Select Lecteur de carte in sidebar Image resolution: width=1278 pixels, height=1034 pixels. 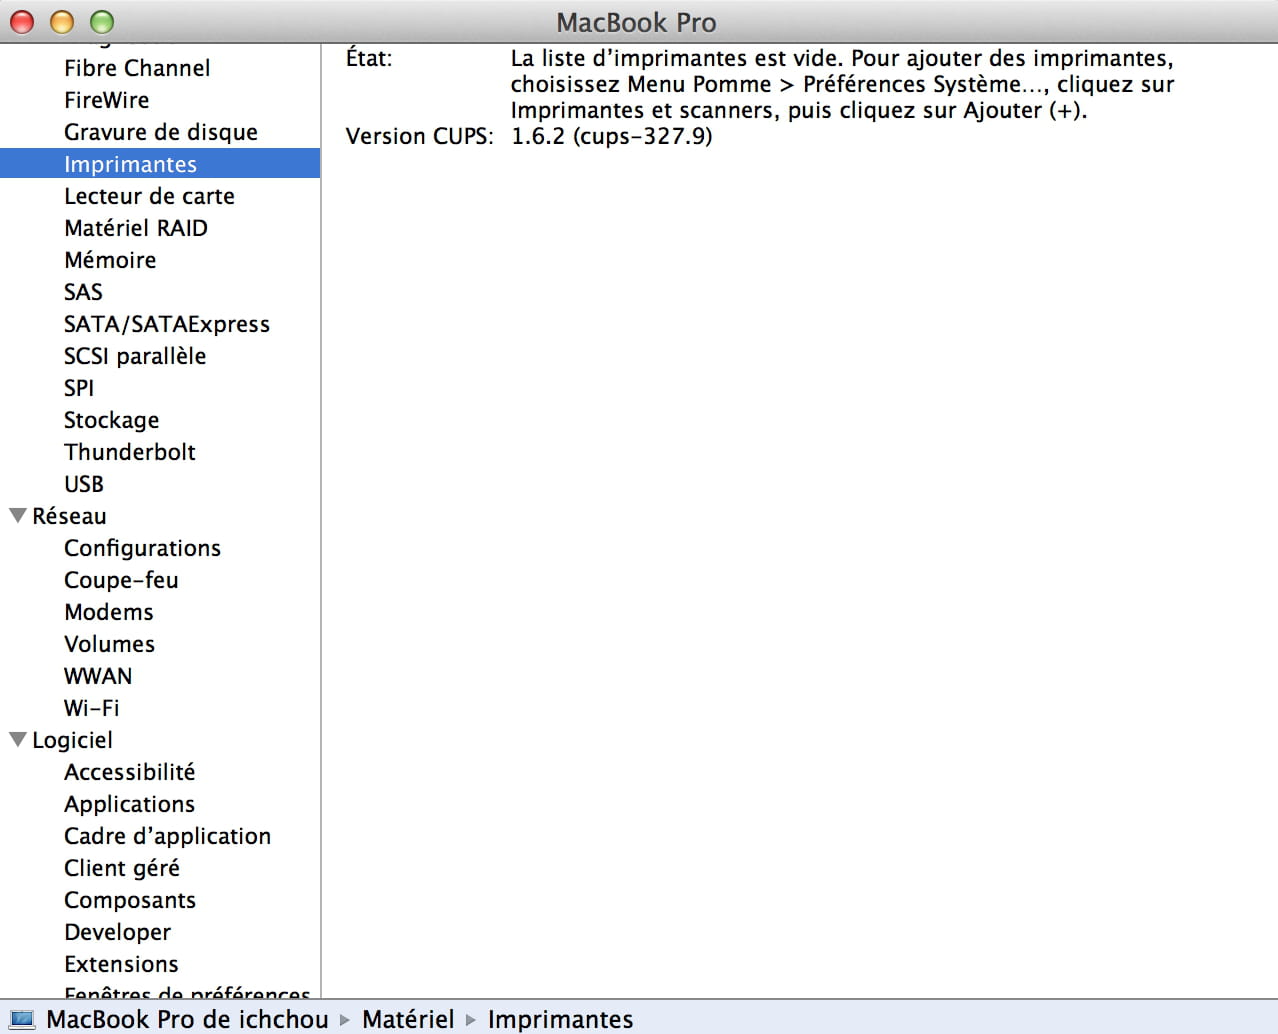[149, 196]
